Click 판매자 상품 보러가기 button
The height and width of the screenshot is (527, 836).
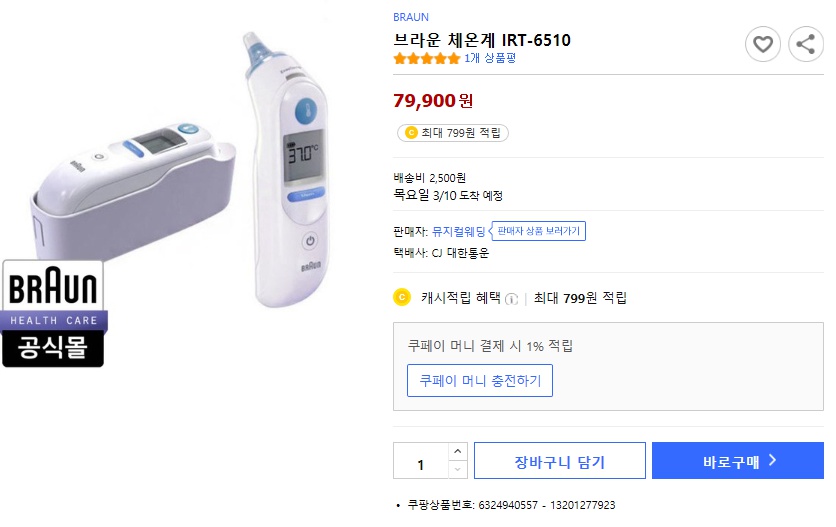pyautogui.click(x=538, y=231)
